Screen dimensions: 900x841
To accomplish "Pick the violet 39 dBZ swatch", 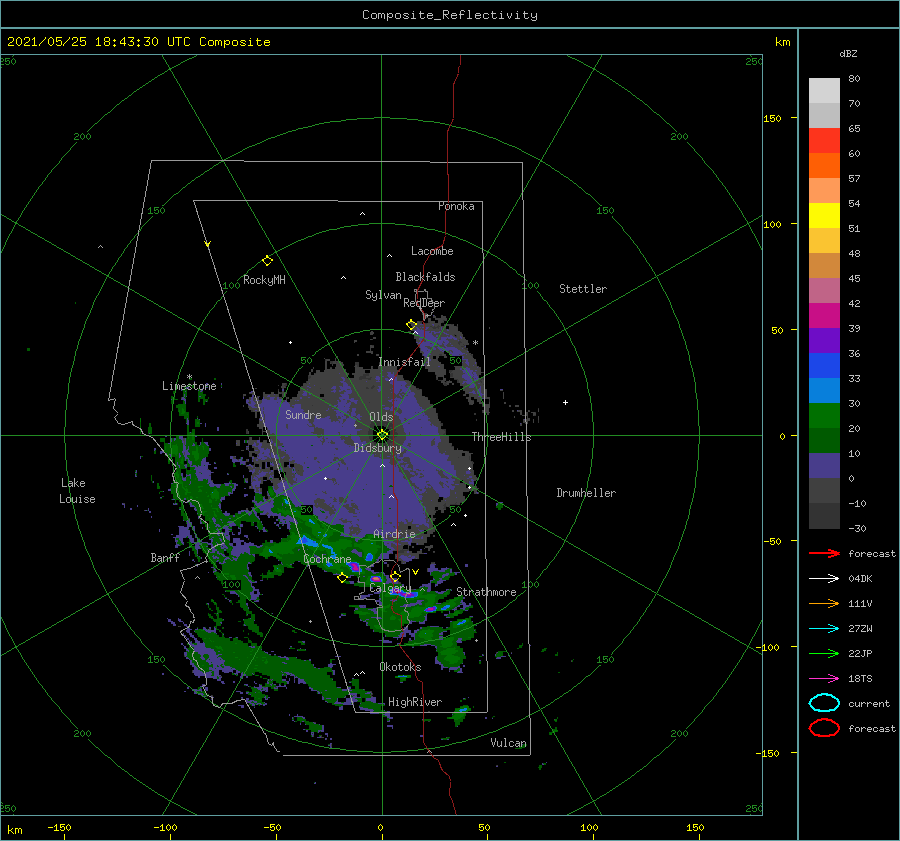I will (x=824, y=340).
